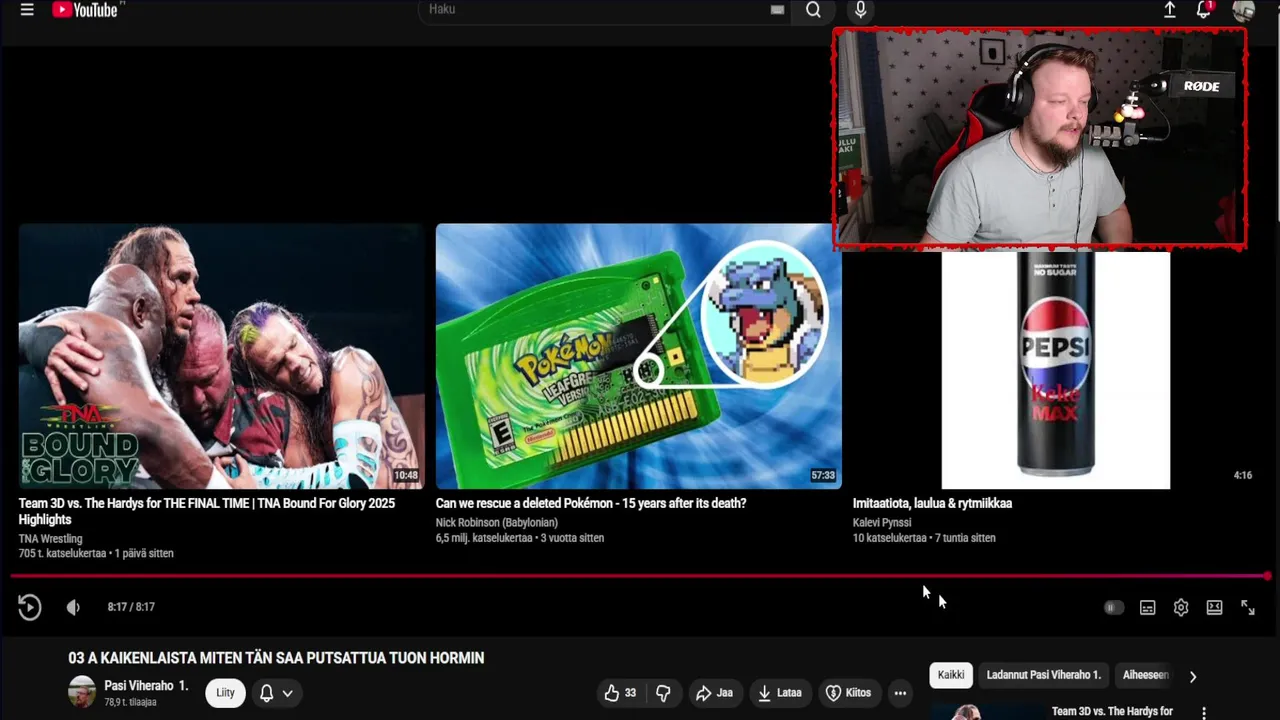Screen dimensions: 1280x720
Task: Select the Aiheeseen filter chip
Action: pos(1145,675)
